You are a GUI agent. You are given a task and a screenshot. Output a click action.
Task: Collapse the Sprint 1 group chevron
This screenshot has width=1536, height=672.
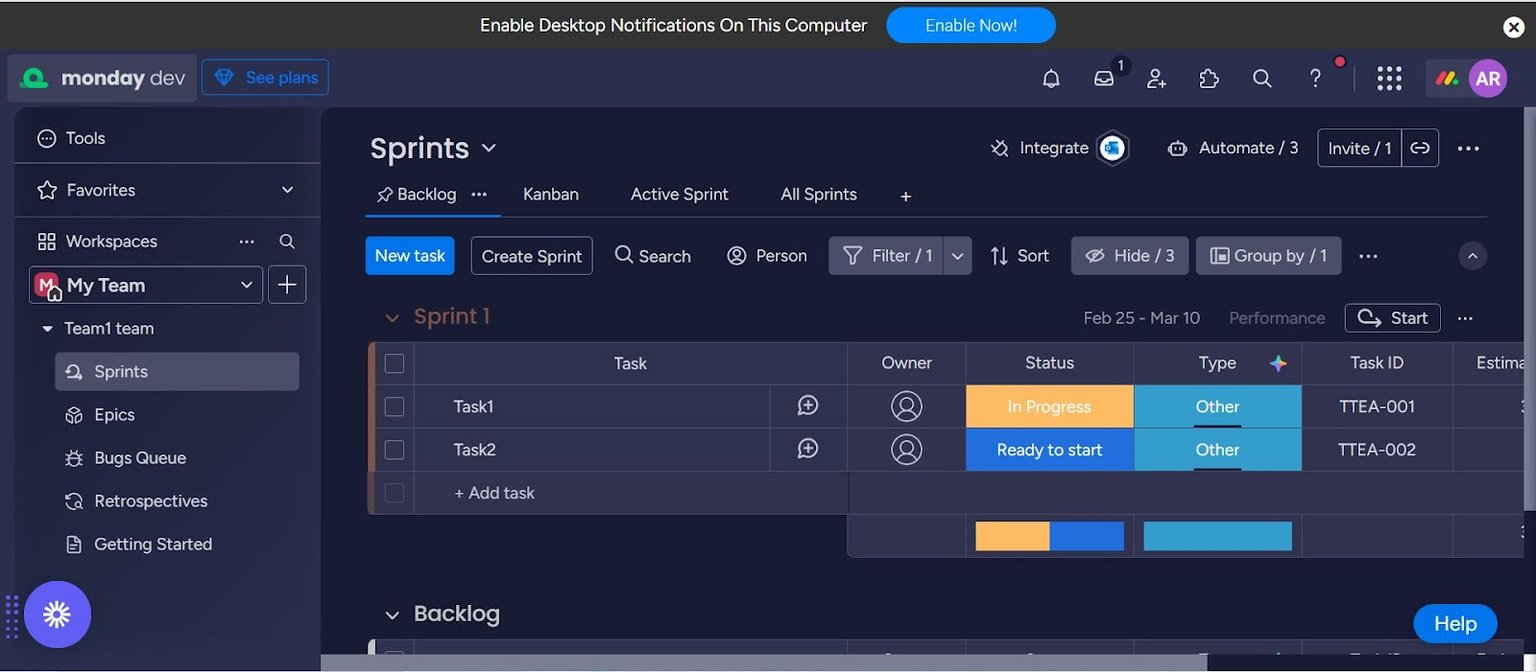pyautogui.click(x=392, y=318)
